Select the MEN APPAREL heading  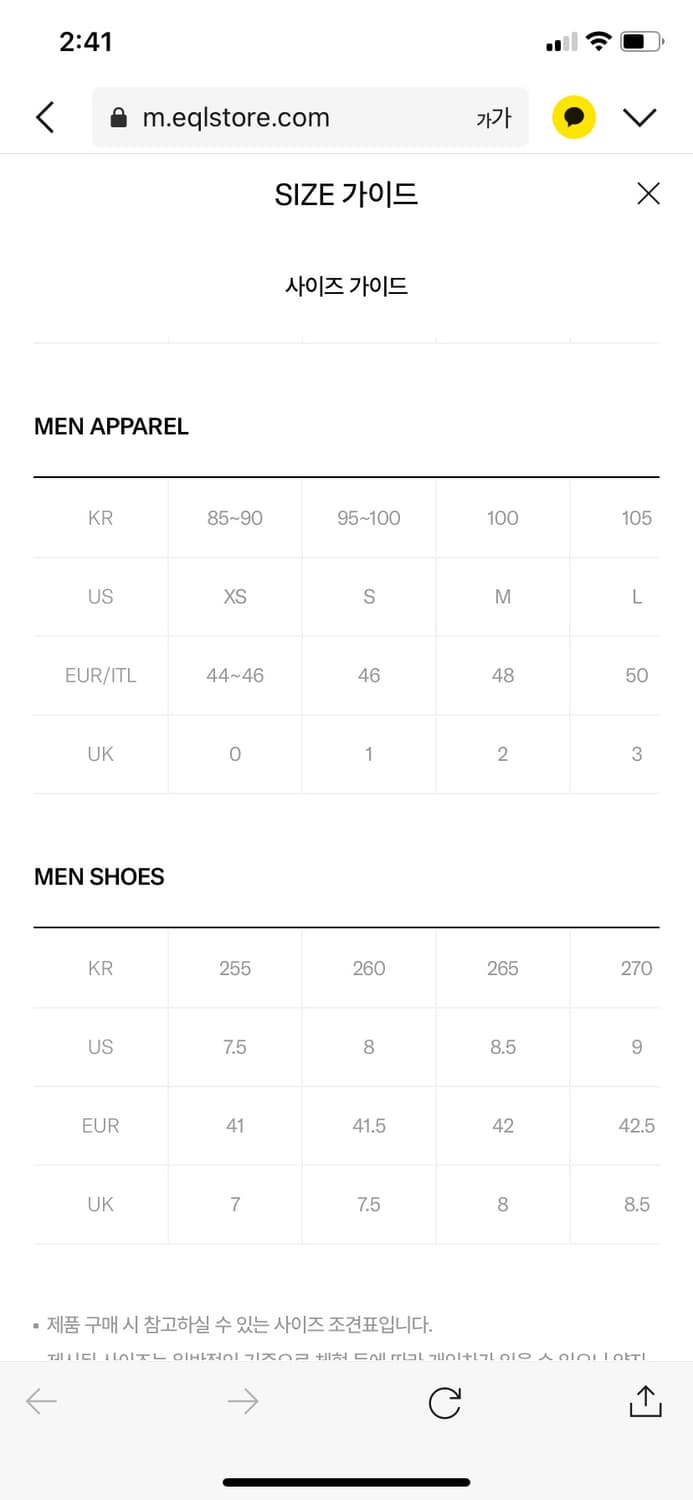(111, 426)
